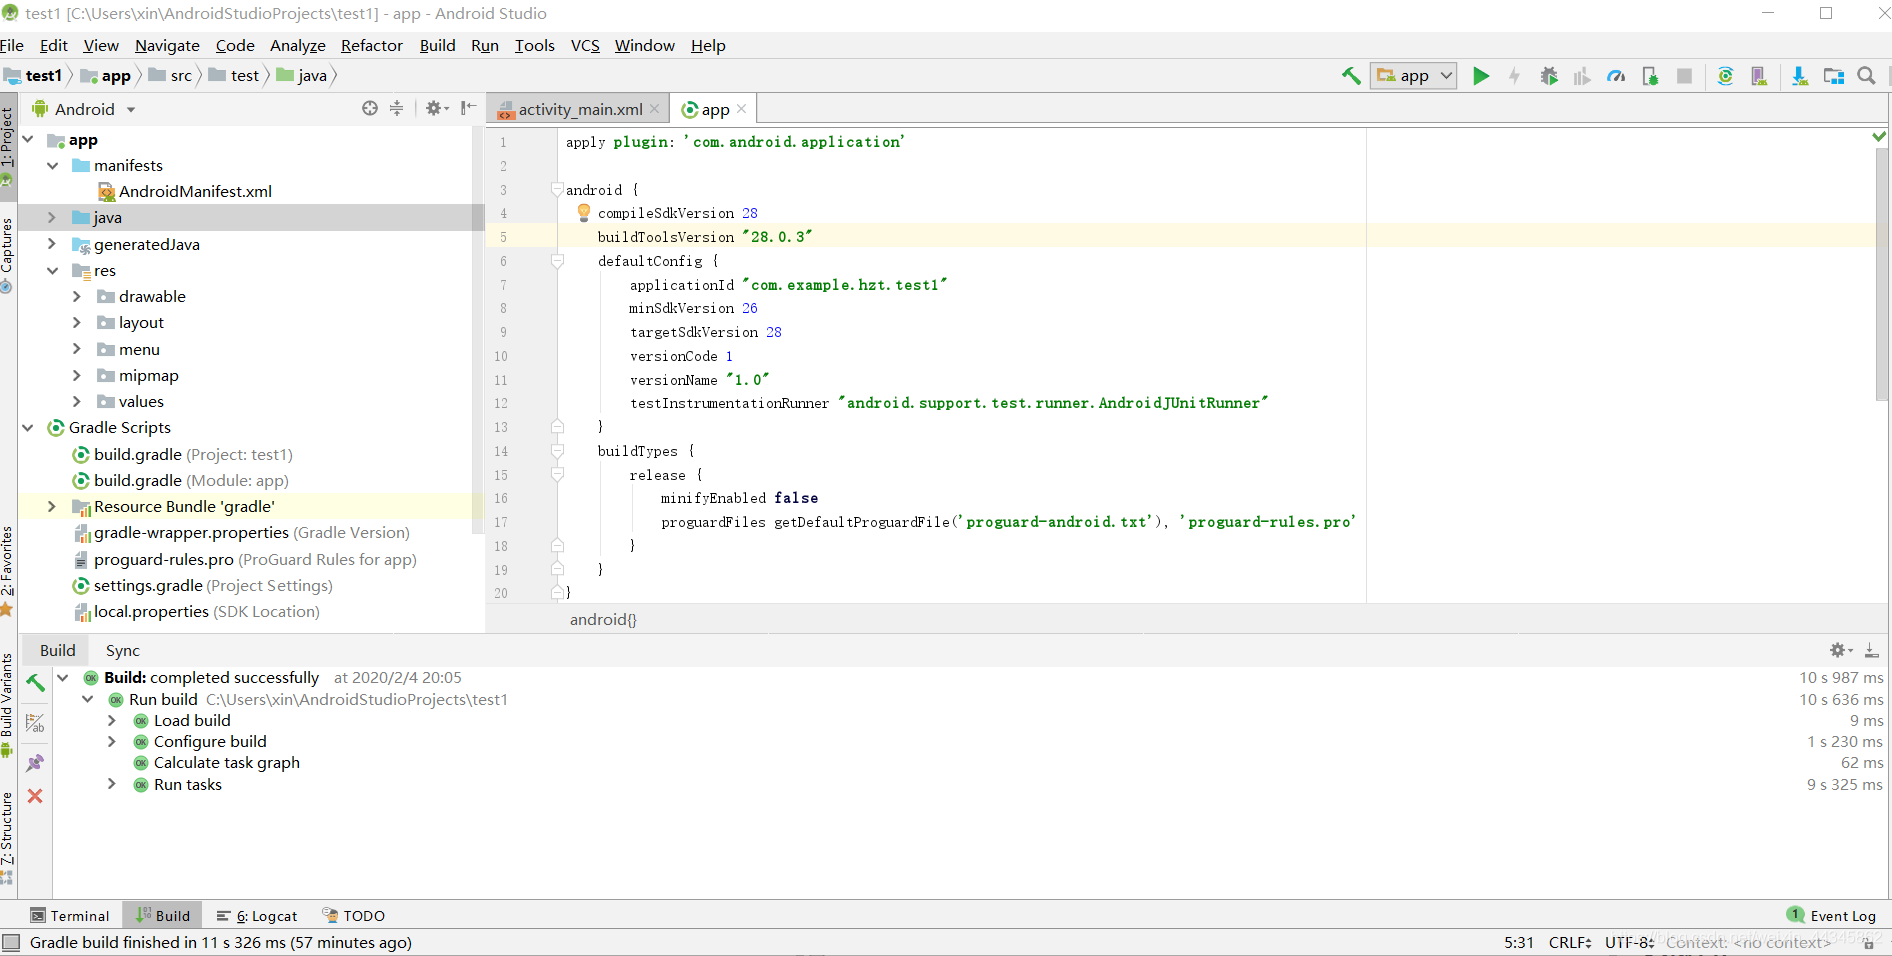This screenshot has width=1892, height=956.
Task: Click Build panel green hammer rebuild icon
Action: click(35, 683)
